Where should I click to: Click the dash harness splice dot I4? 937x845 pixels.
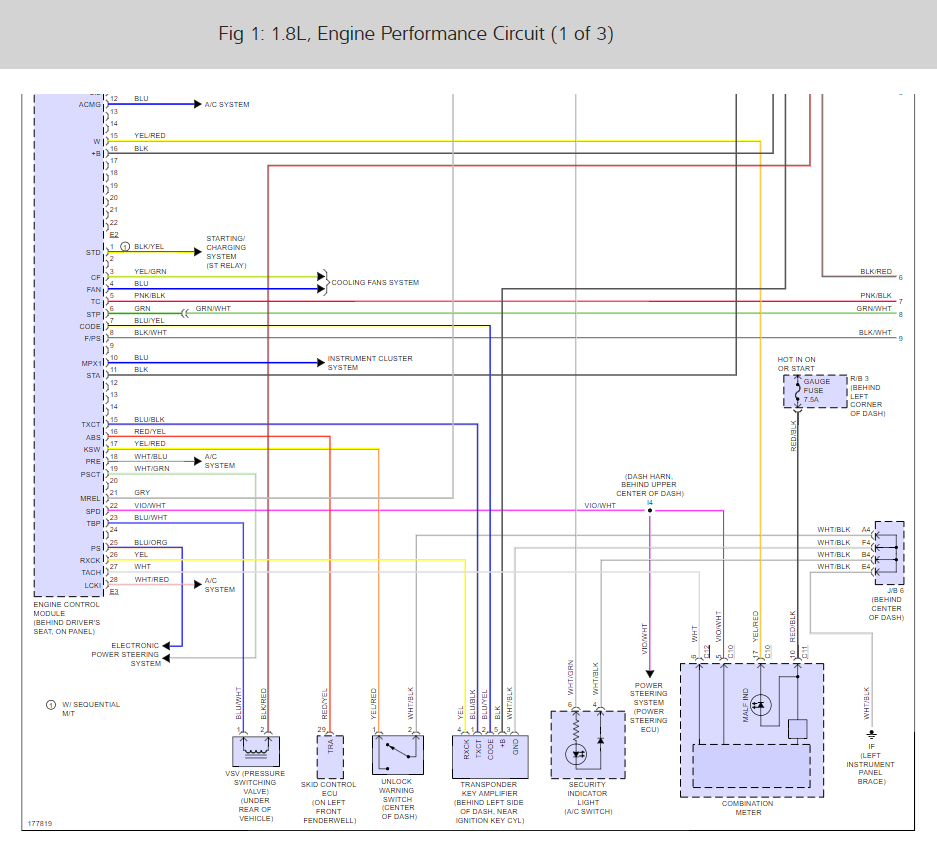(650, 510)
